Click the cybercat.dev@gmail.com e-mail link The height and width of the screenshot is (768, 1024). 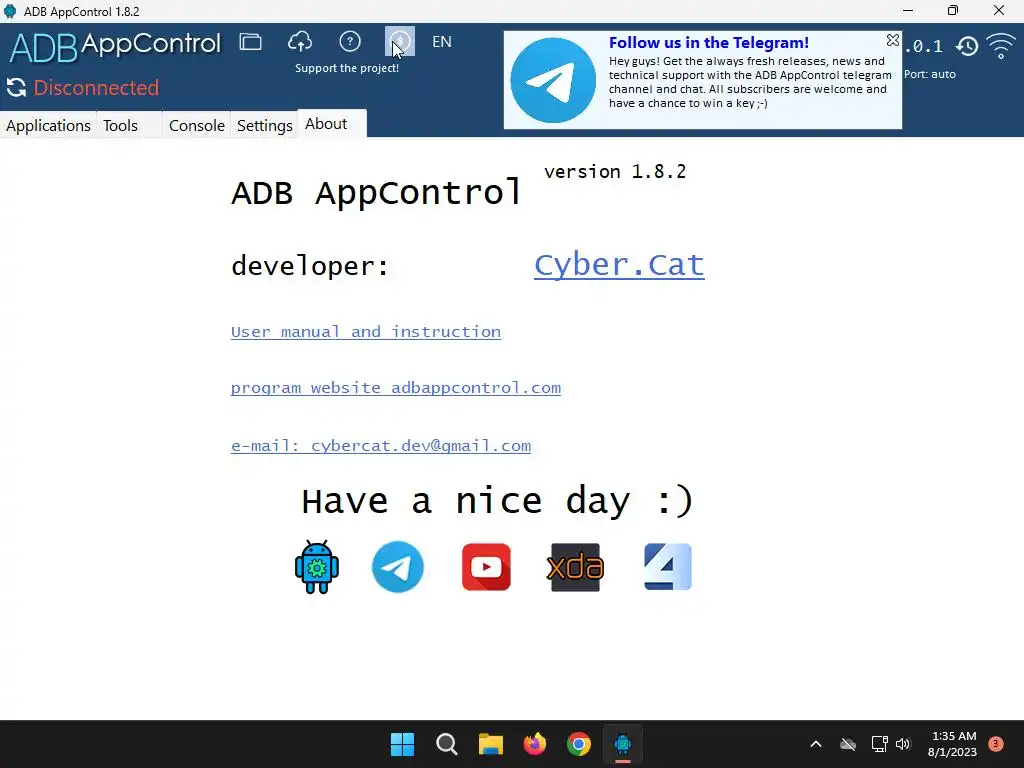(x=381, y=446)
